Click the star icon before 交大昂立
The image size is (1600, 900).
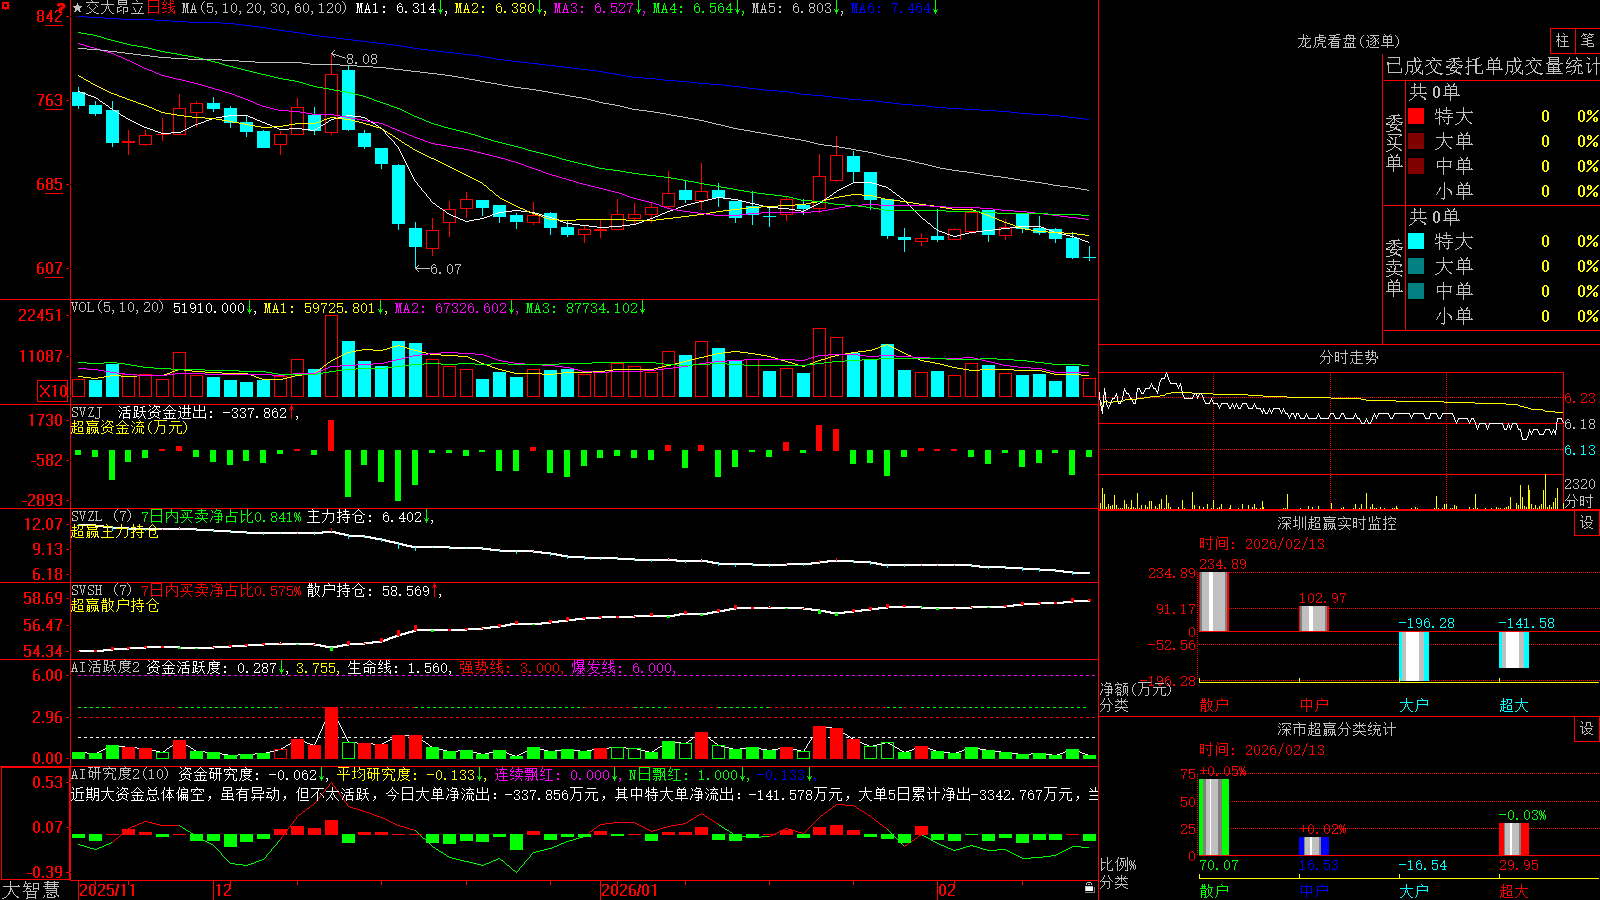coord(78,8)
